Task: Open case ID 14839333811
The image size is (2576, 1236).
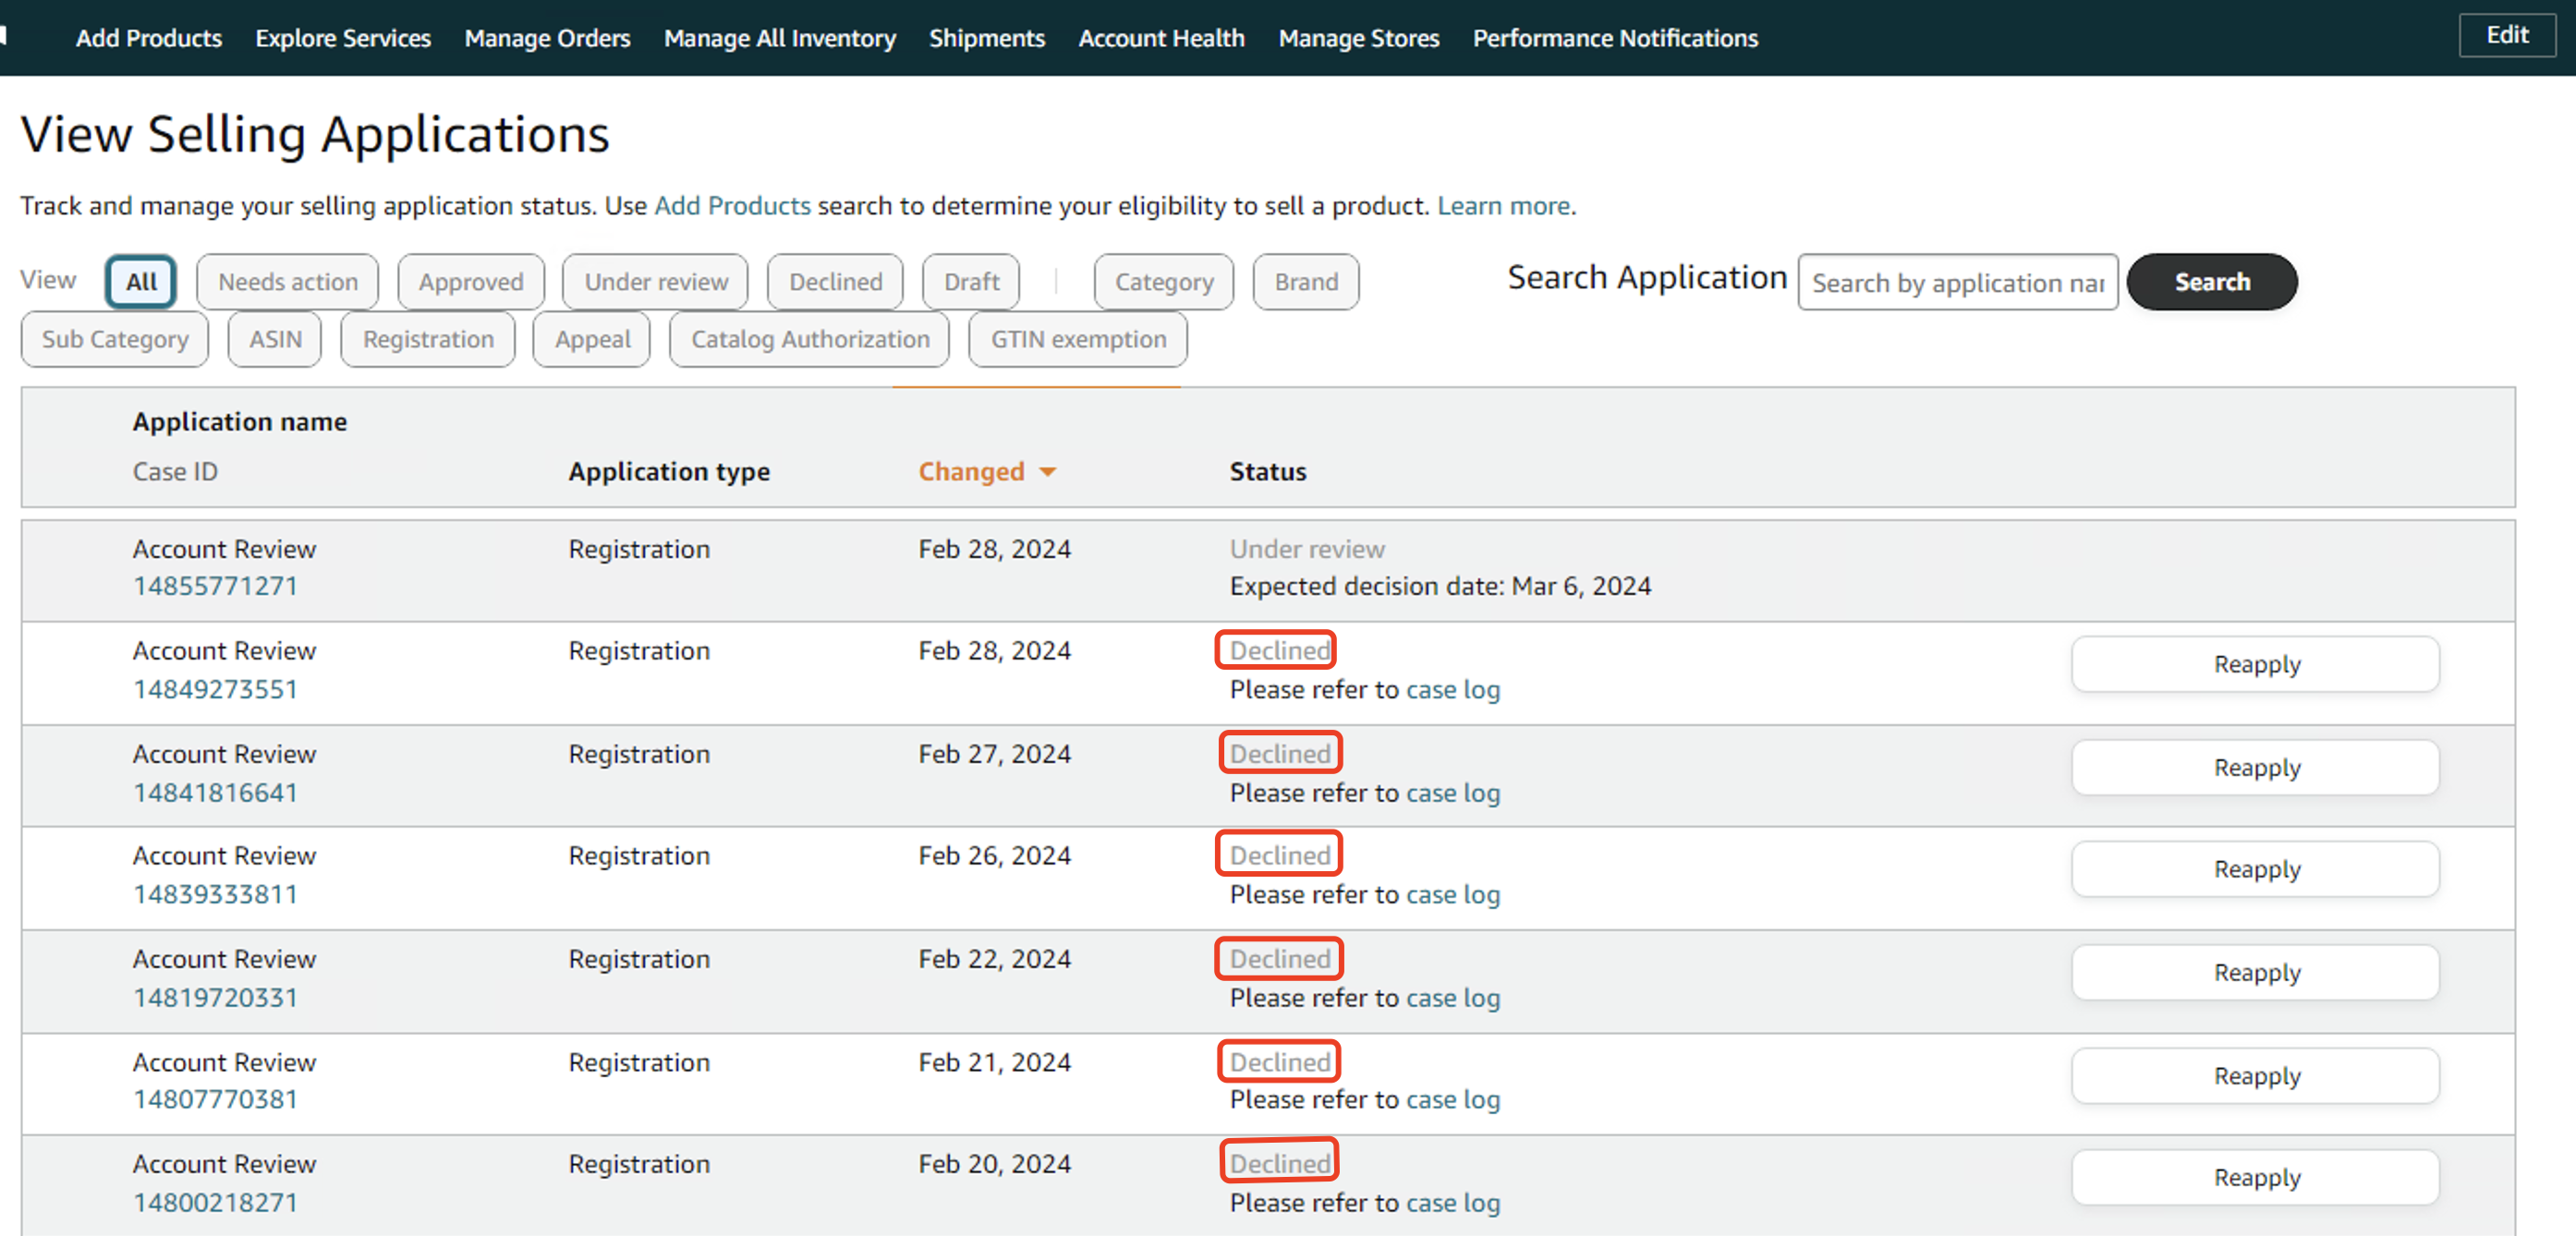Action: coord(215,895)
